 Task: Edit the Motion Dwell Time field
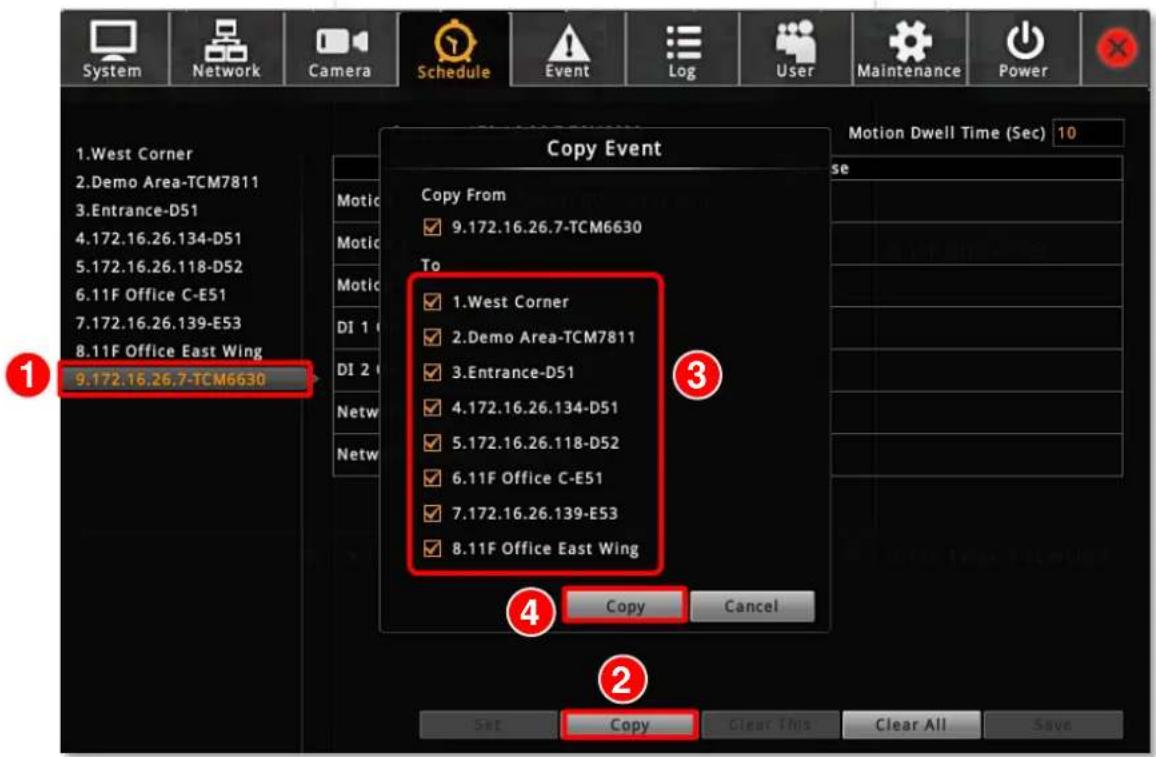[1088, 133]
